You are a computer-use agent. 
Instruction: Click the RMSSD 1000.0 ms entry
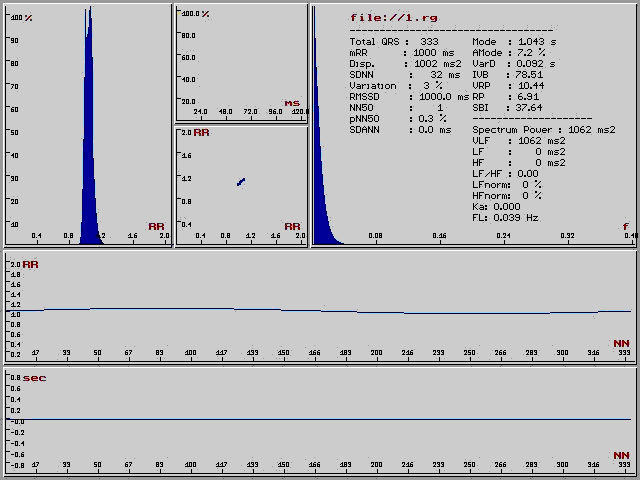coord(408,97)
